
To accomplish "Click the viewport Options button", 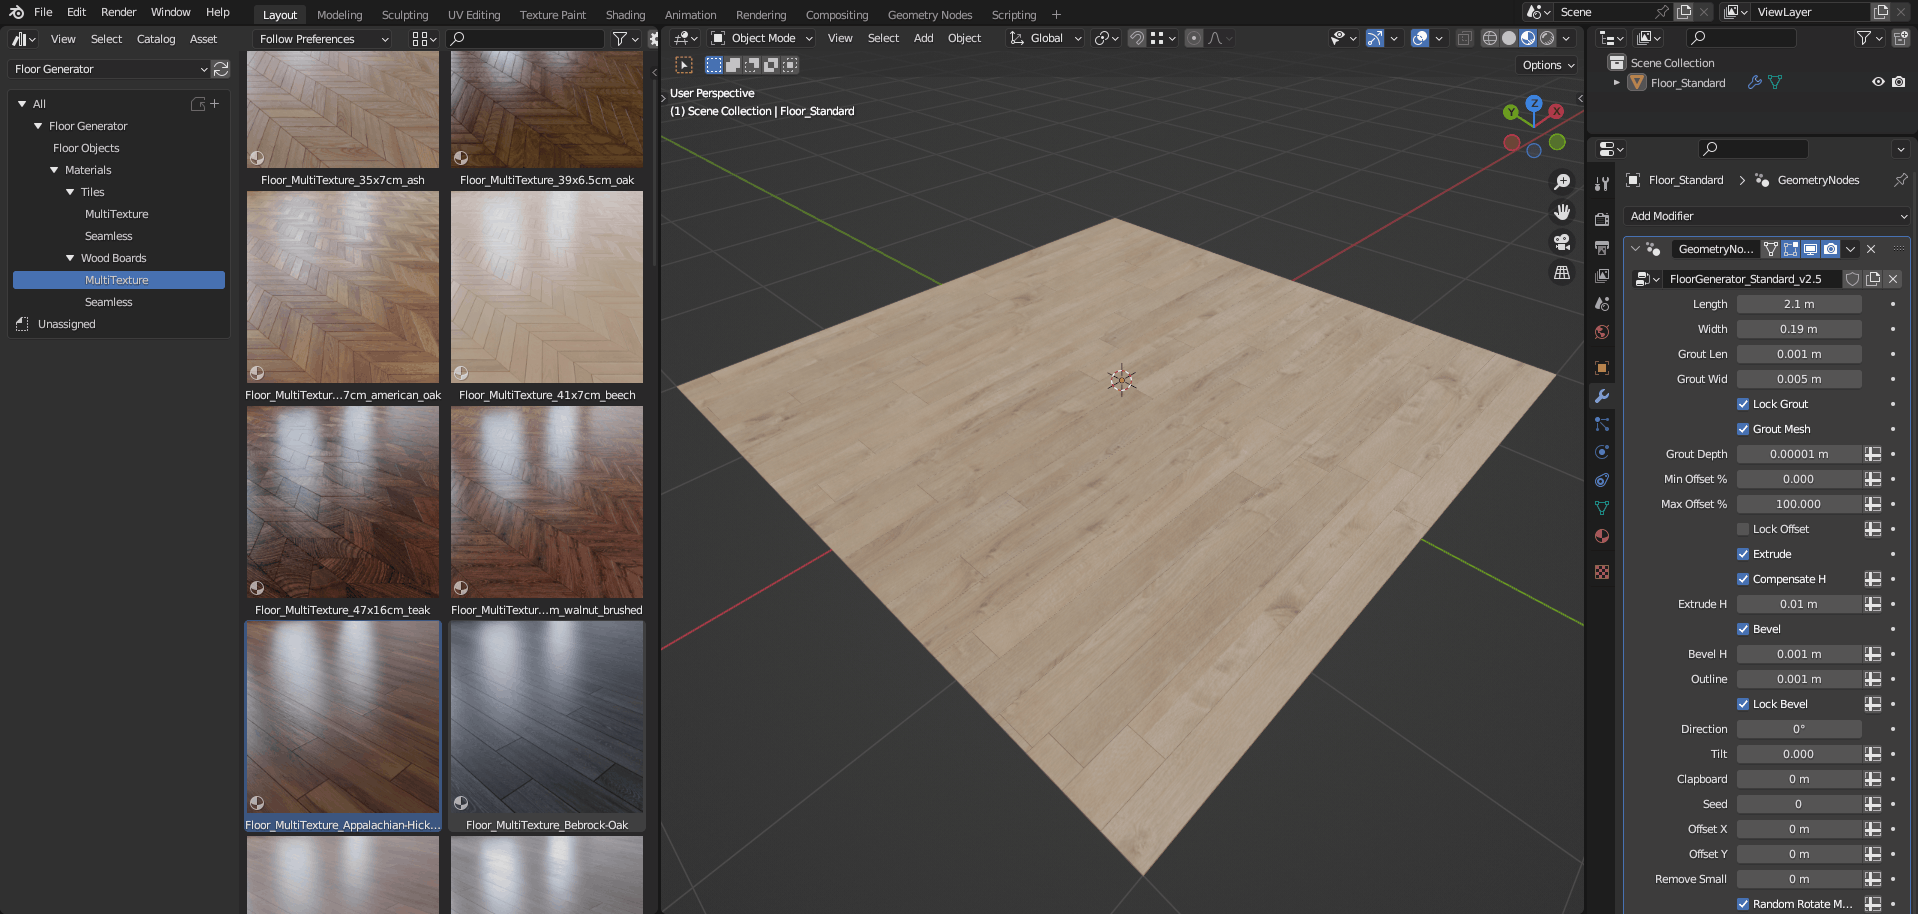I will (x=1548, y=65).
